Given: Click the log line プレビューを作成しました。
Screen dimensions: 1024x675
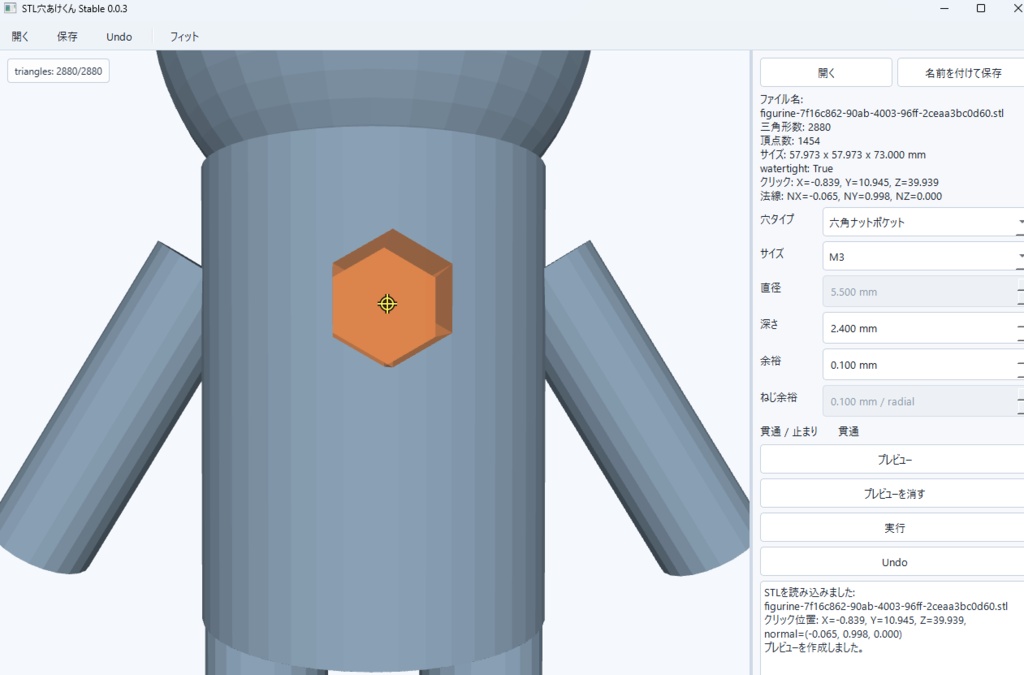Looking at the screenshot, I should 814,648.
